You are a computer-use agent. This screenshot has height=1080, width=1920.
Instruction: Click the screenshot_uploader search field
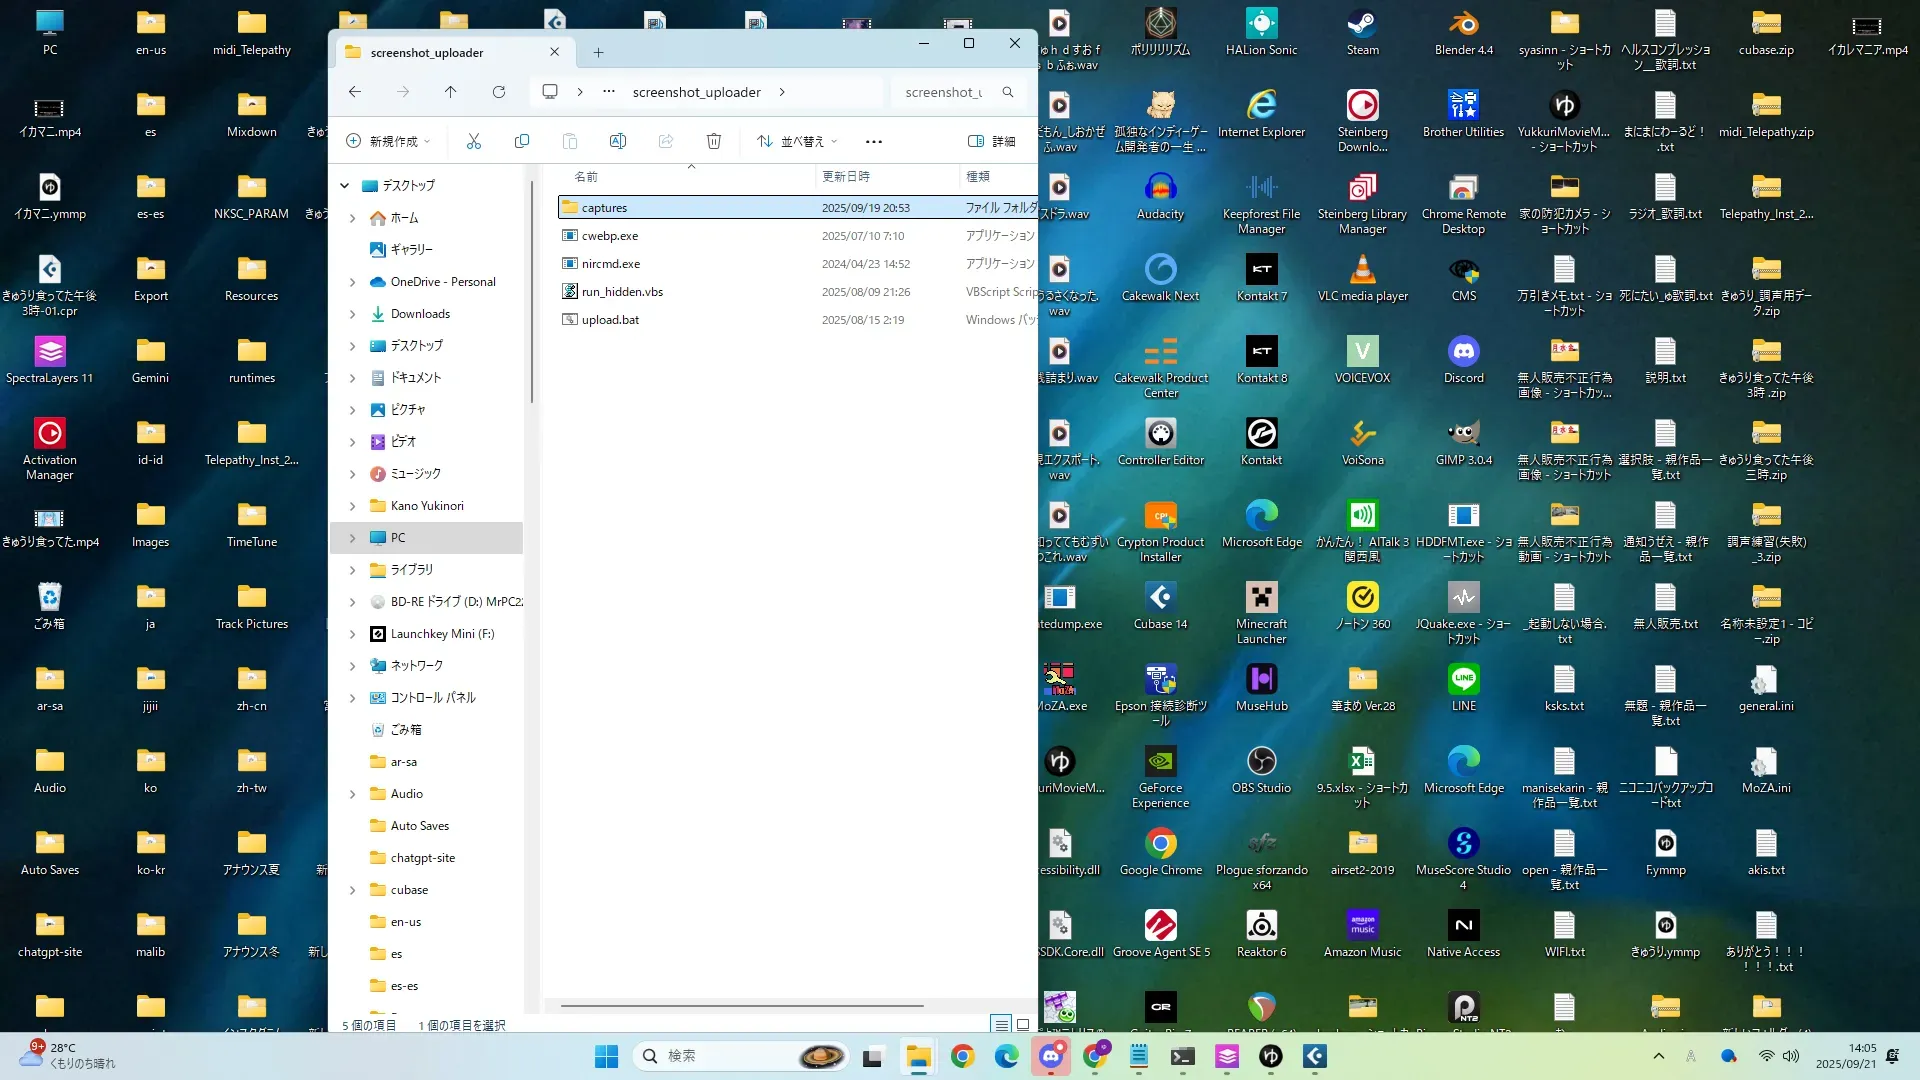[945, 92]
